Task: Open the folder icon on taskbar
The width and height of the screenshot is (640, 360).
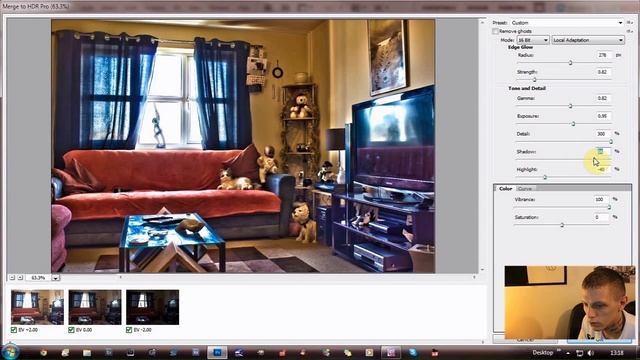Action: (87, 352)
